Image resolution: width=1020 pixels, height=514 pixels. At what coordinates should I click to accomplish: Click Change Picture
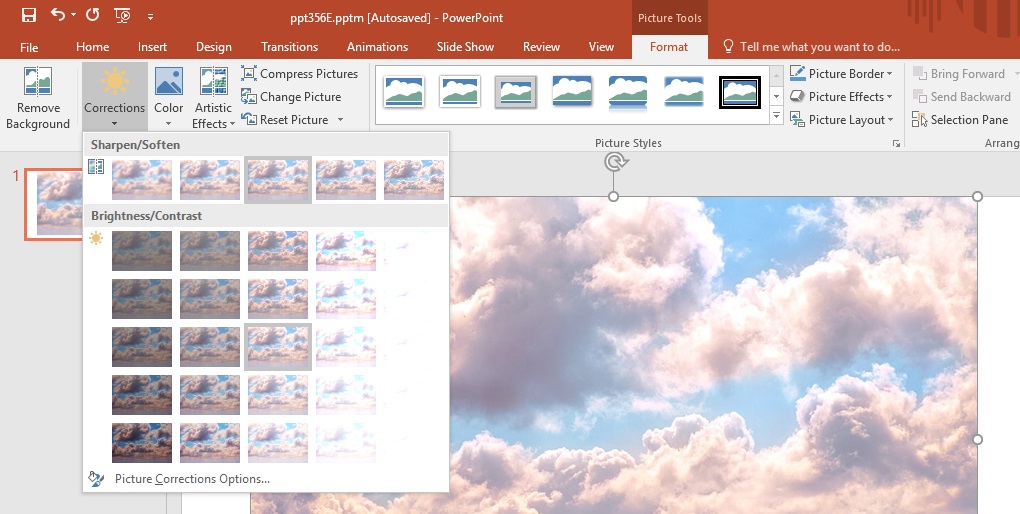click(x=291, y=97)
